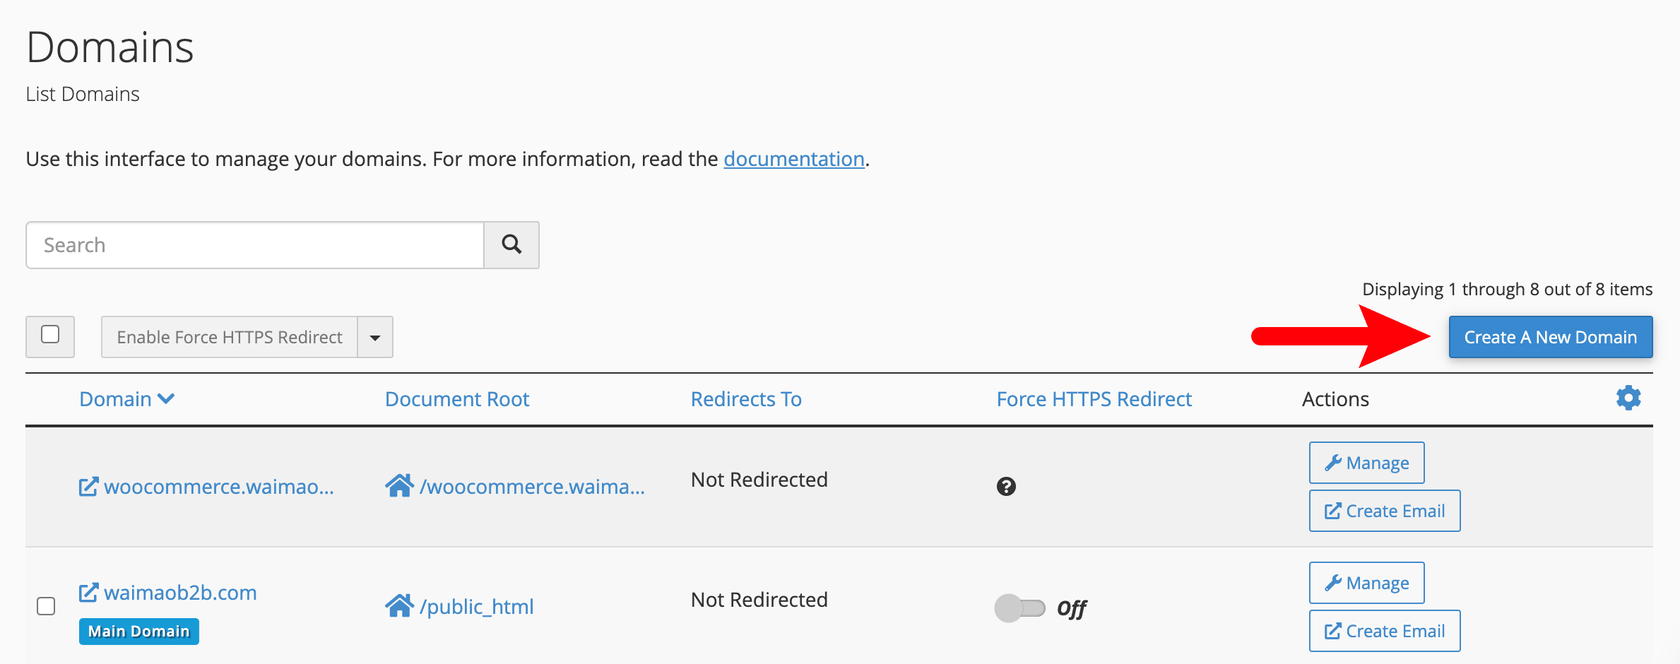Open the documentation link

794,159
